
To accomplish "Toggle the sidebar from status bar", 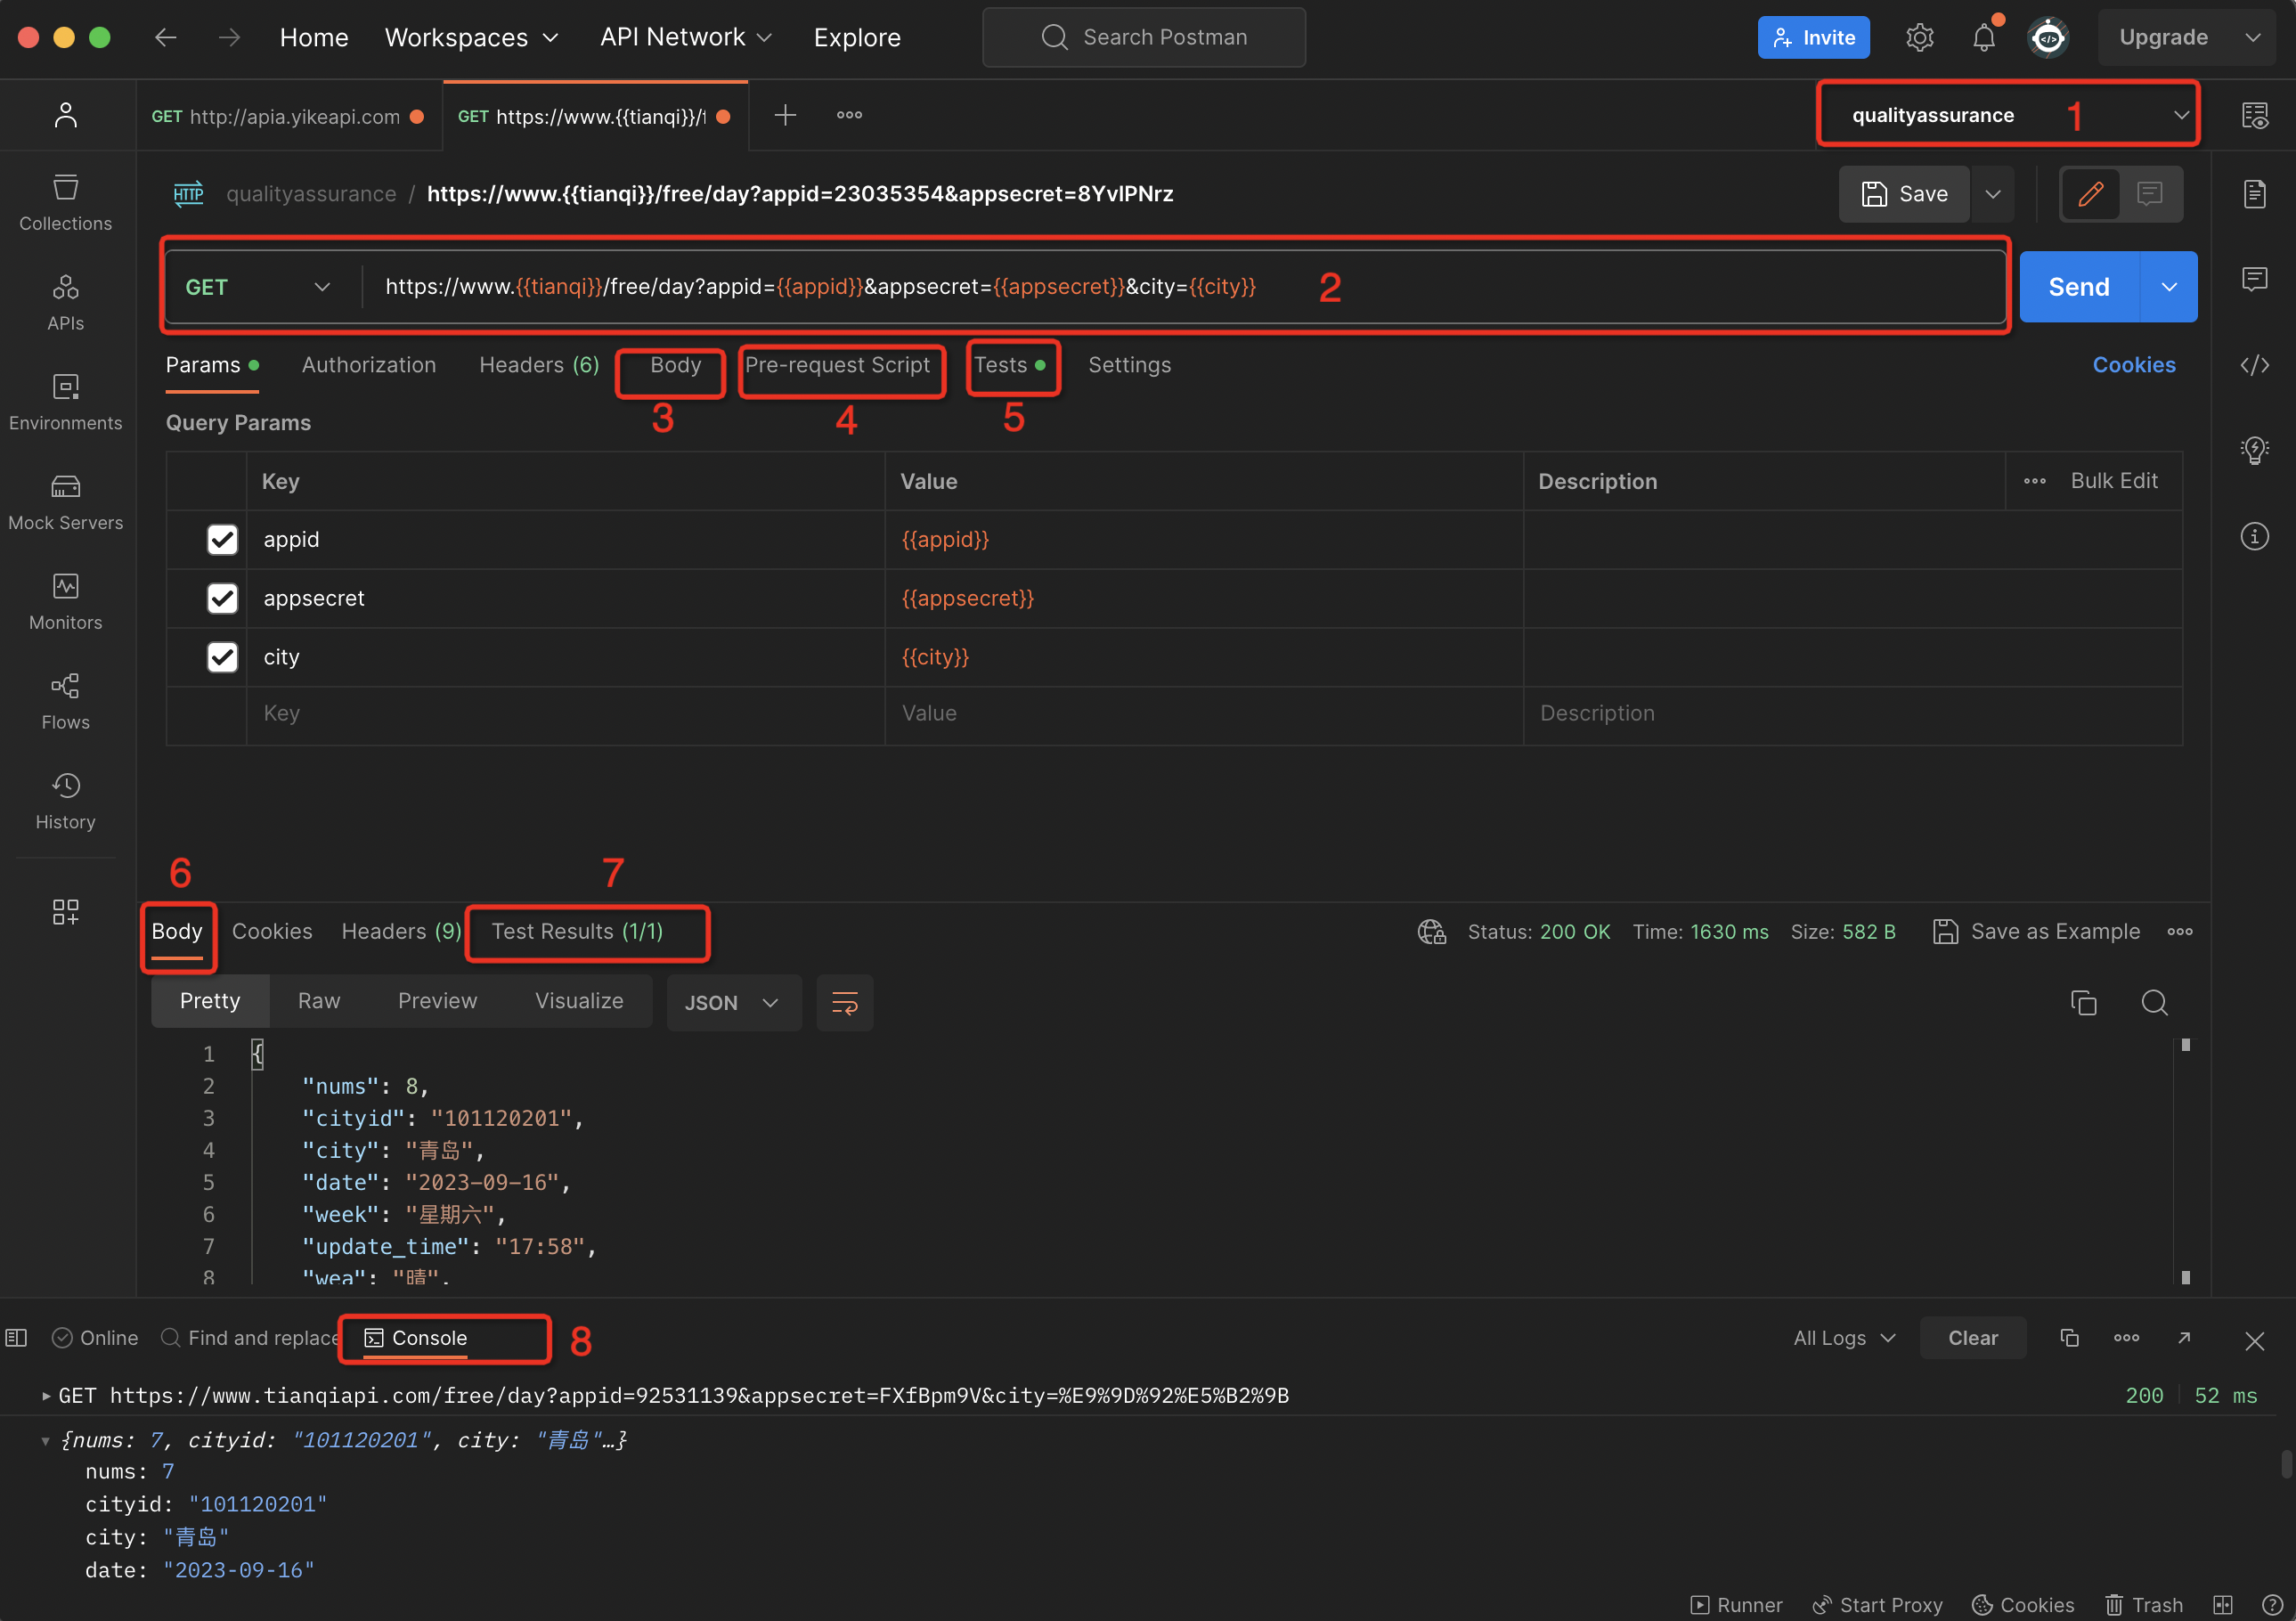I will (x=16, y=1338).
